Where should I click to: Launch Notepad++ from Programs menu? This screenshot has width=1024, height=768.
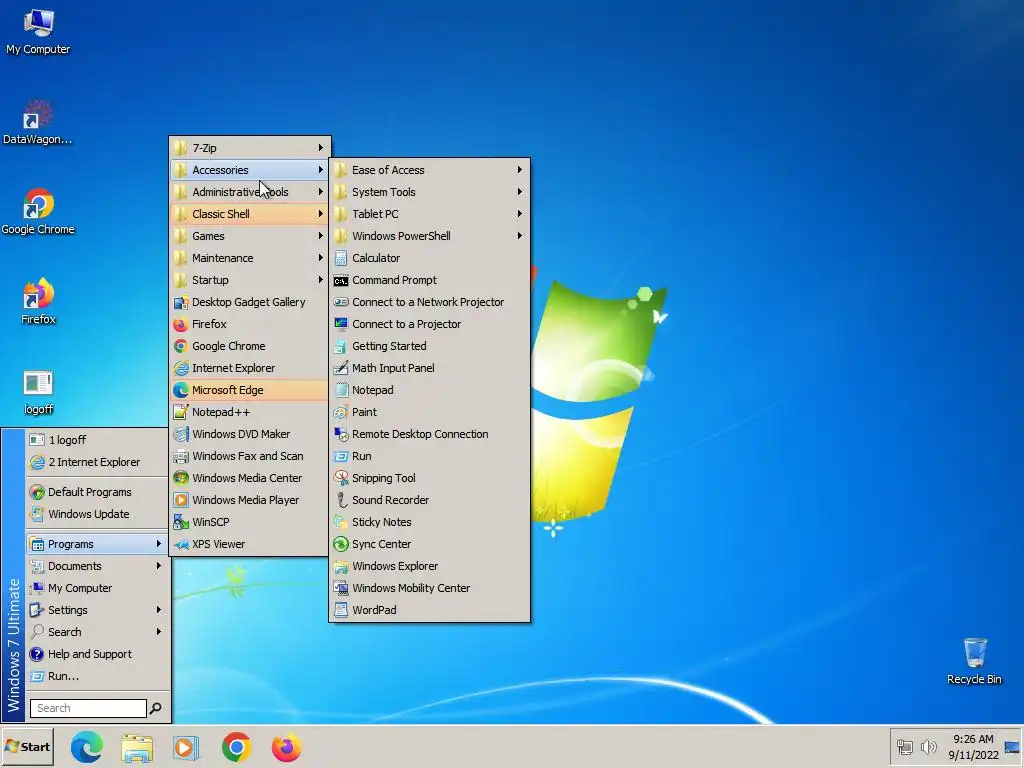click(249, 412)
